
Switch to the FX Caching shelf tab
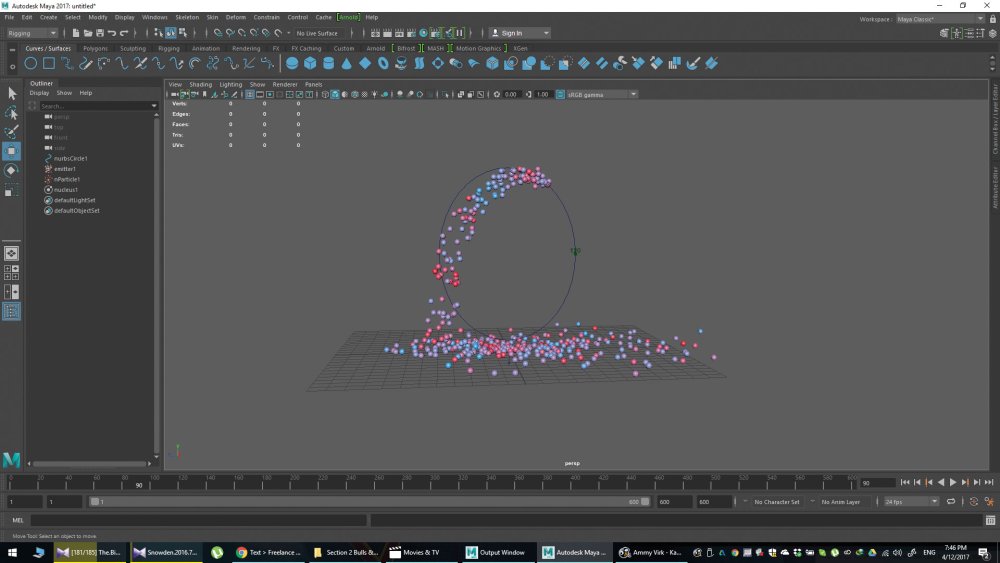coord(306,48)
